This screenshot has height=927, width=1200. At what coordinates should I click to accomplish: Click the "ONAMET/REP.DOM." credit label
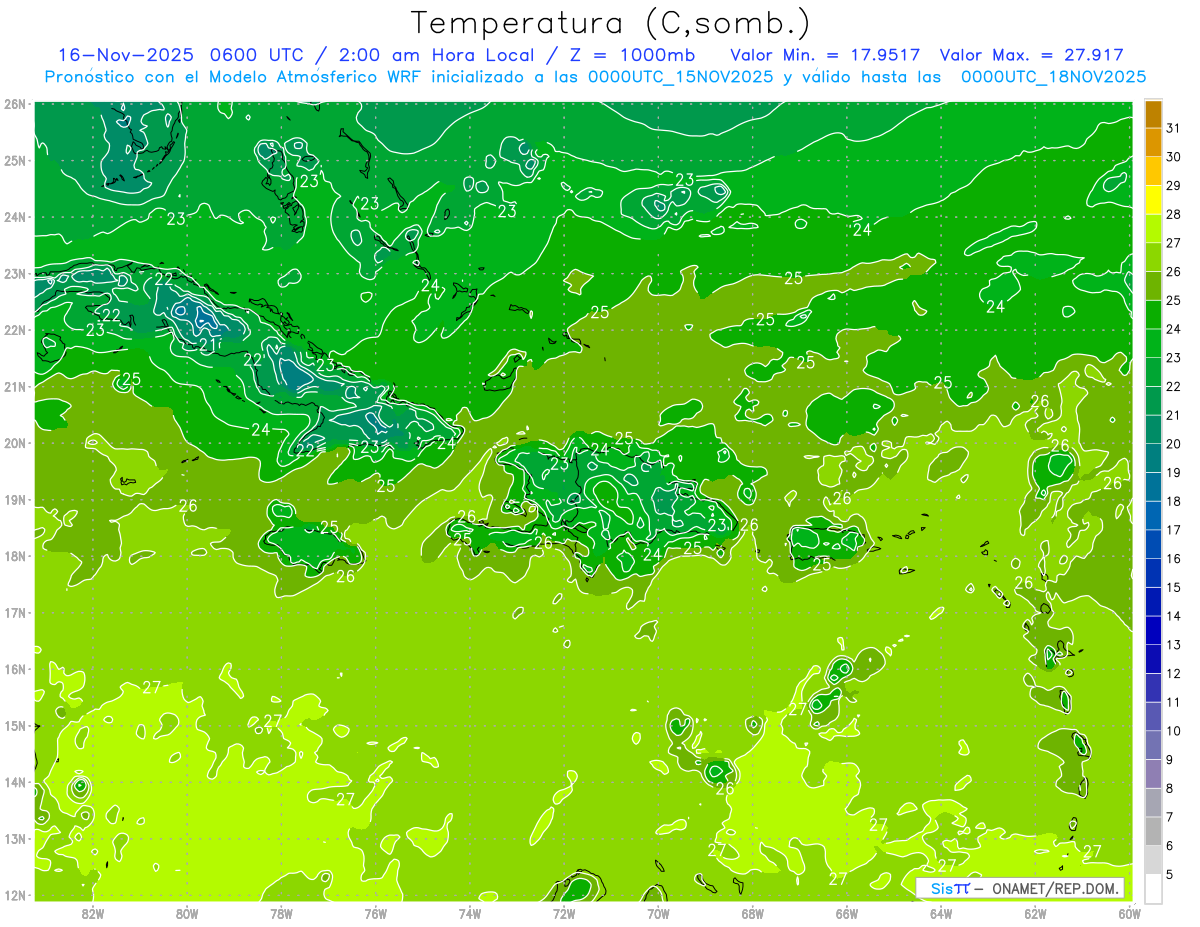coord(1055,888)
